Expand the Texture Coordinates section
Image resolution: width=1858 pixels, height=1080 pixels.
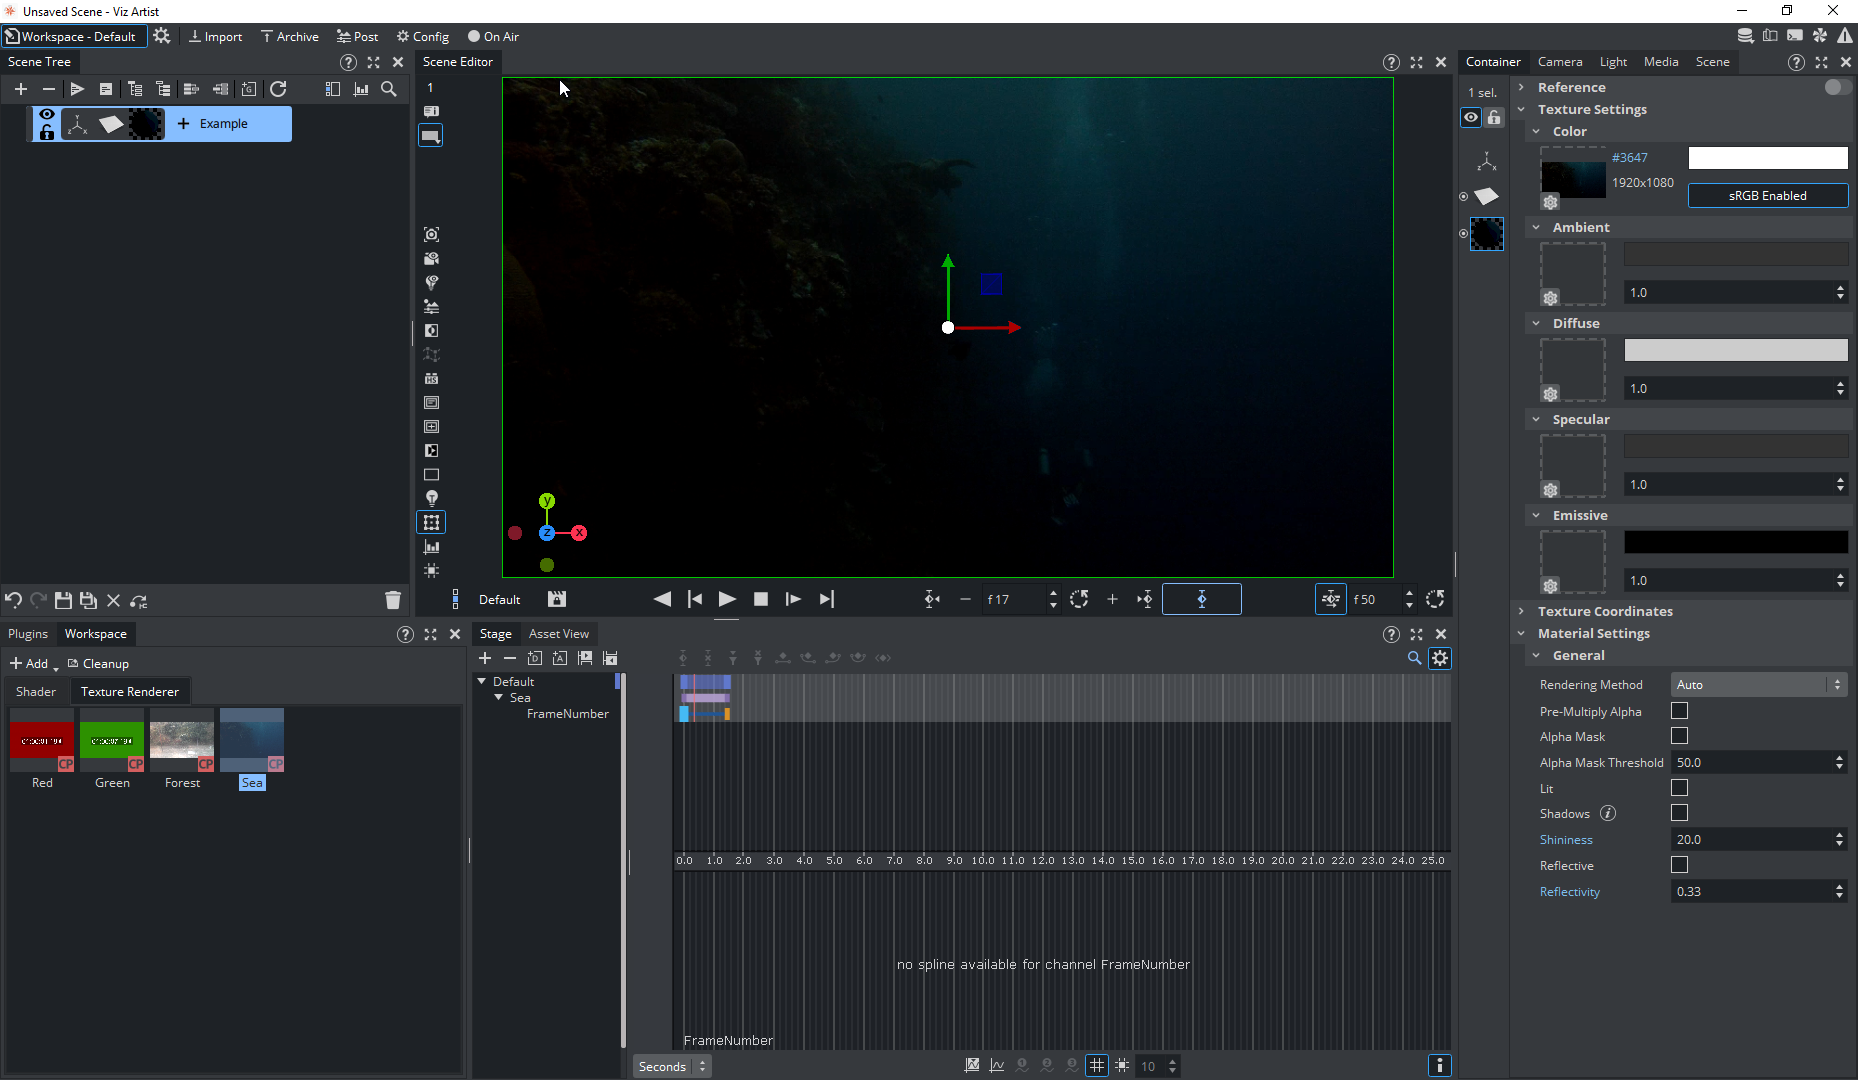click(x=1604, y=611)
